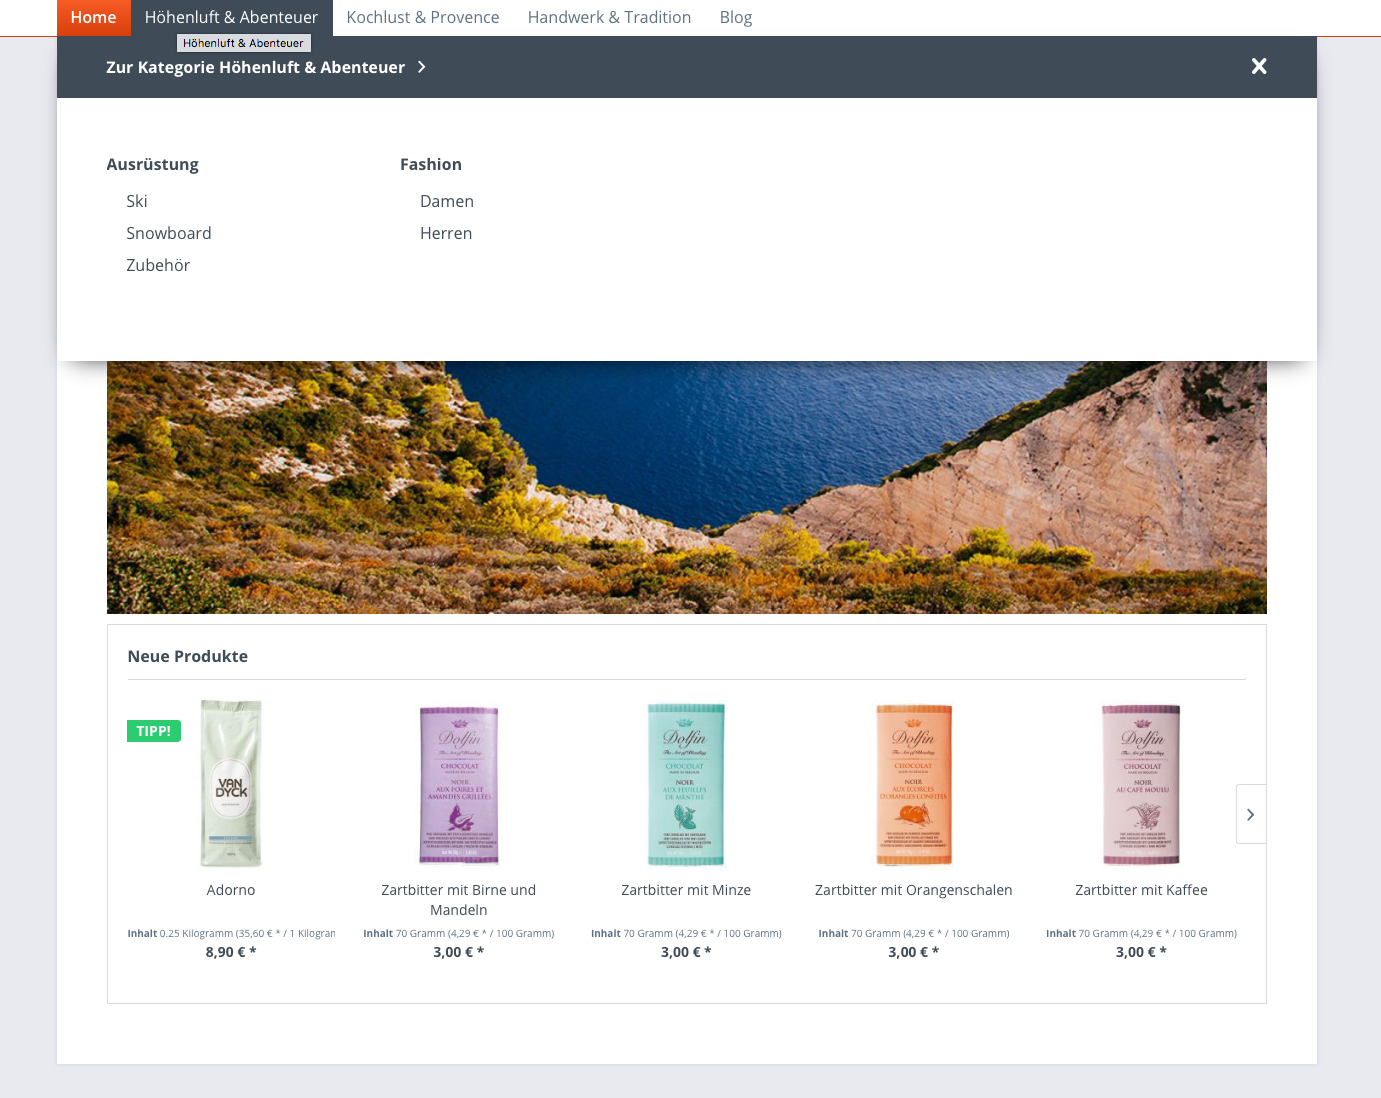Open Handwerk & Tradition navigation tab
1381x1098 pixels.
pos(609,17)
